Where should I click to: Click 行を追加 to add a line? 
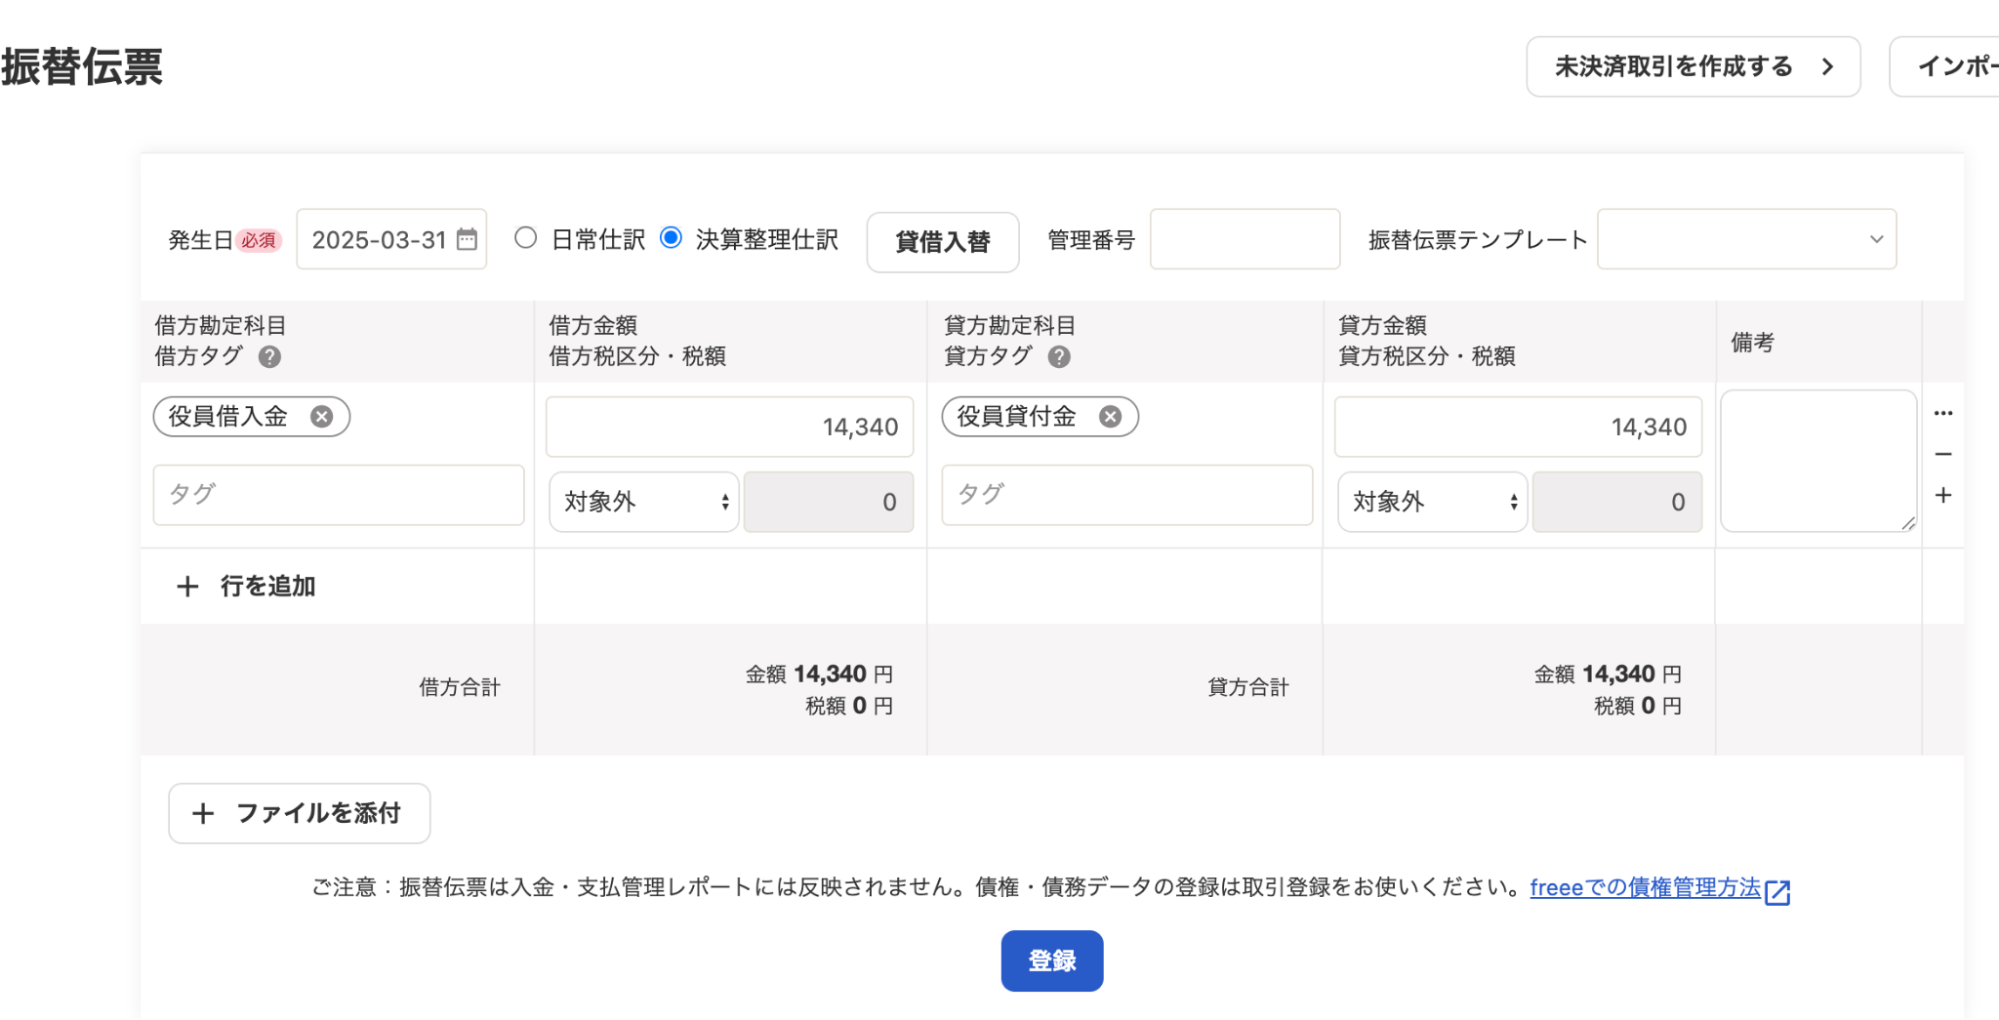246,586
